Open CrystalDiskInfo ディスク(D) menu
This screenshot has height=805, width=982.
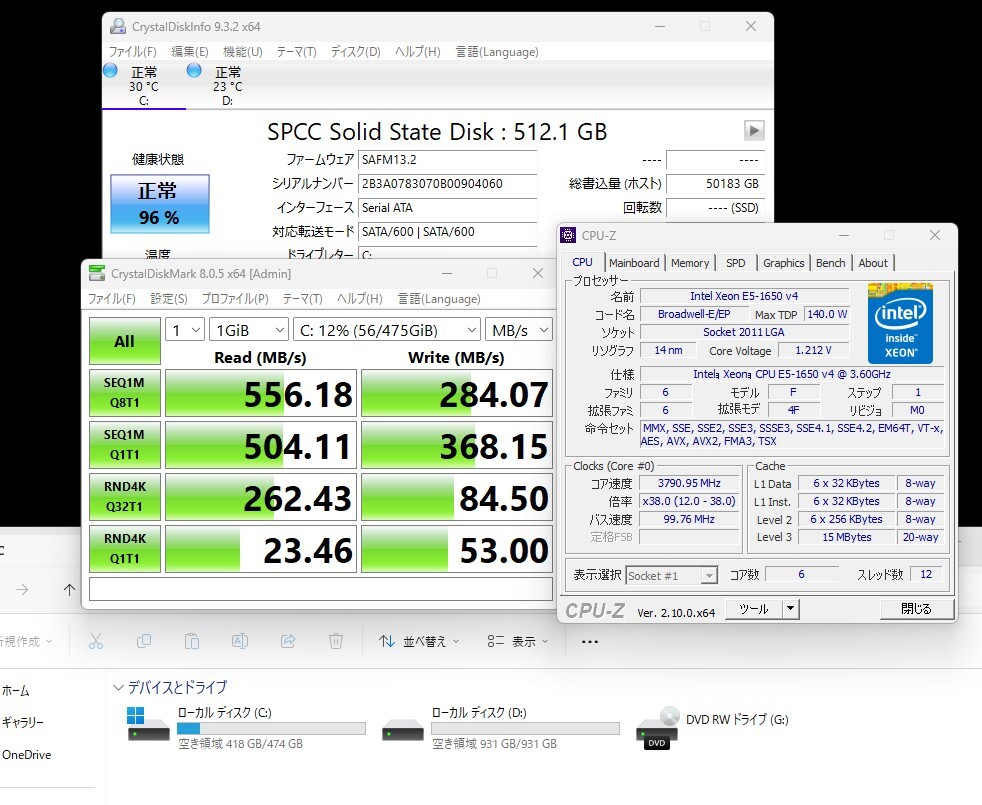[x=355, y=51]
